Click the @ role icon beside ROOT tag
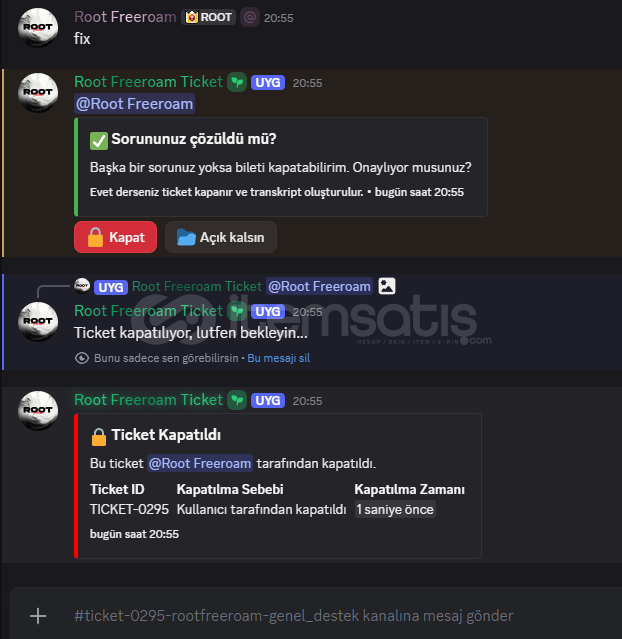Image resolution: width=622 pixels, height=639 pixels. click(x=250, y=18)
